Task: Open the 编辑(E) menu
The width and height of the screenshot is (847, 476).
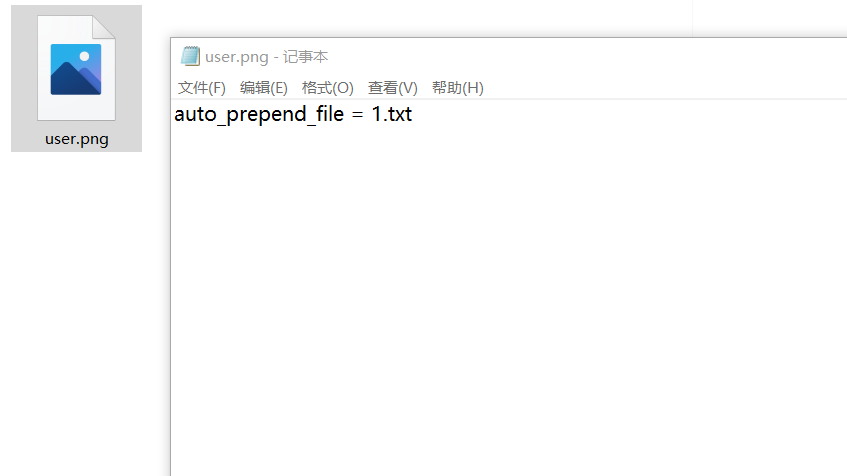Action: coord(264,88)
